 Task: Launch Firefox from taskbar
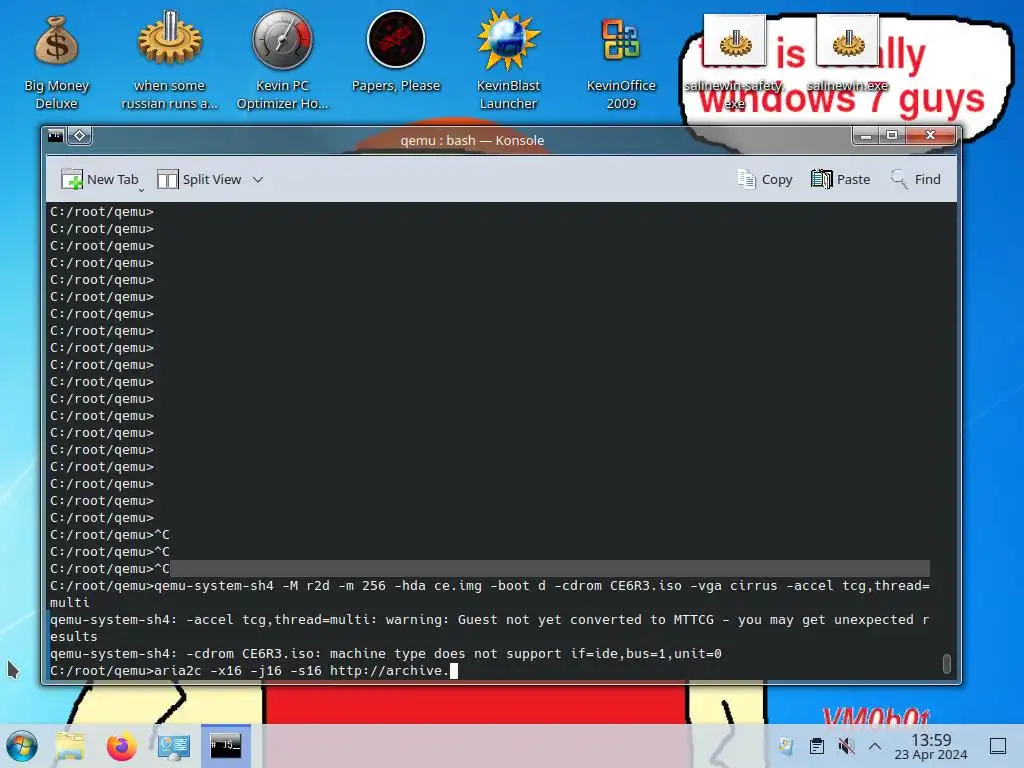click(x=121, y=746)
